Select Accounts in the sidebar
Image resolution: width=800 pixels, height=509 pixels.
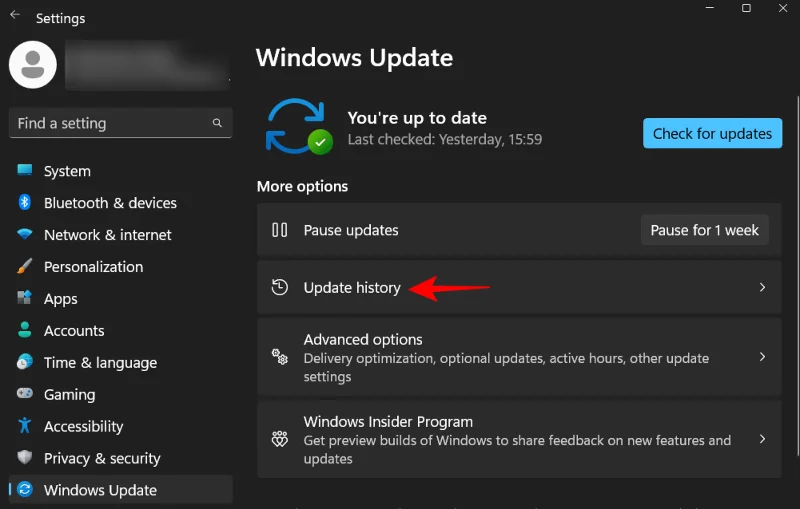tap(120, 330)
